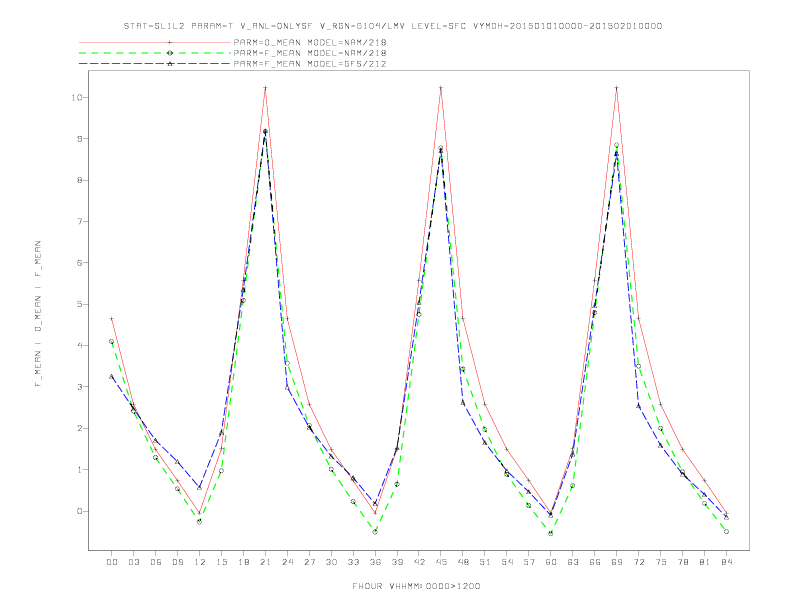The height and width of the screenshot is (612, 792).
Task: Click forecast hour label 57 on x-axis
Action: click(x=529, y=562)
